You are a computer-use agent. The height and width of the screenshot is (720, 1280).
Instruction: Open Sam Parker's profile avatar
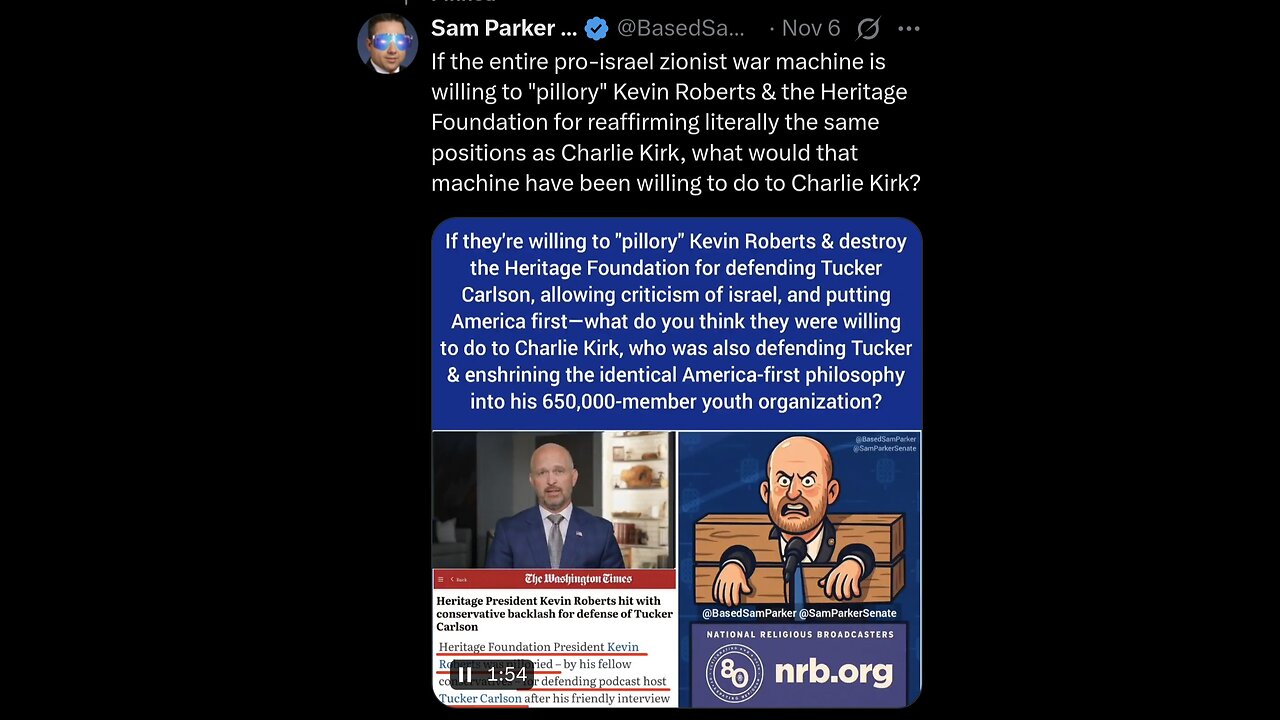(388, 44)
